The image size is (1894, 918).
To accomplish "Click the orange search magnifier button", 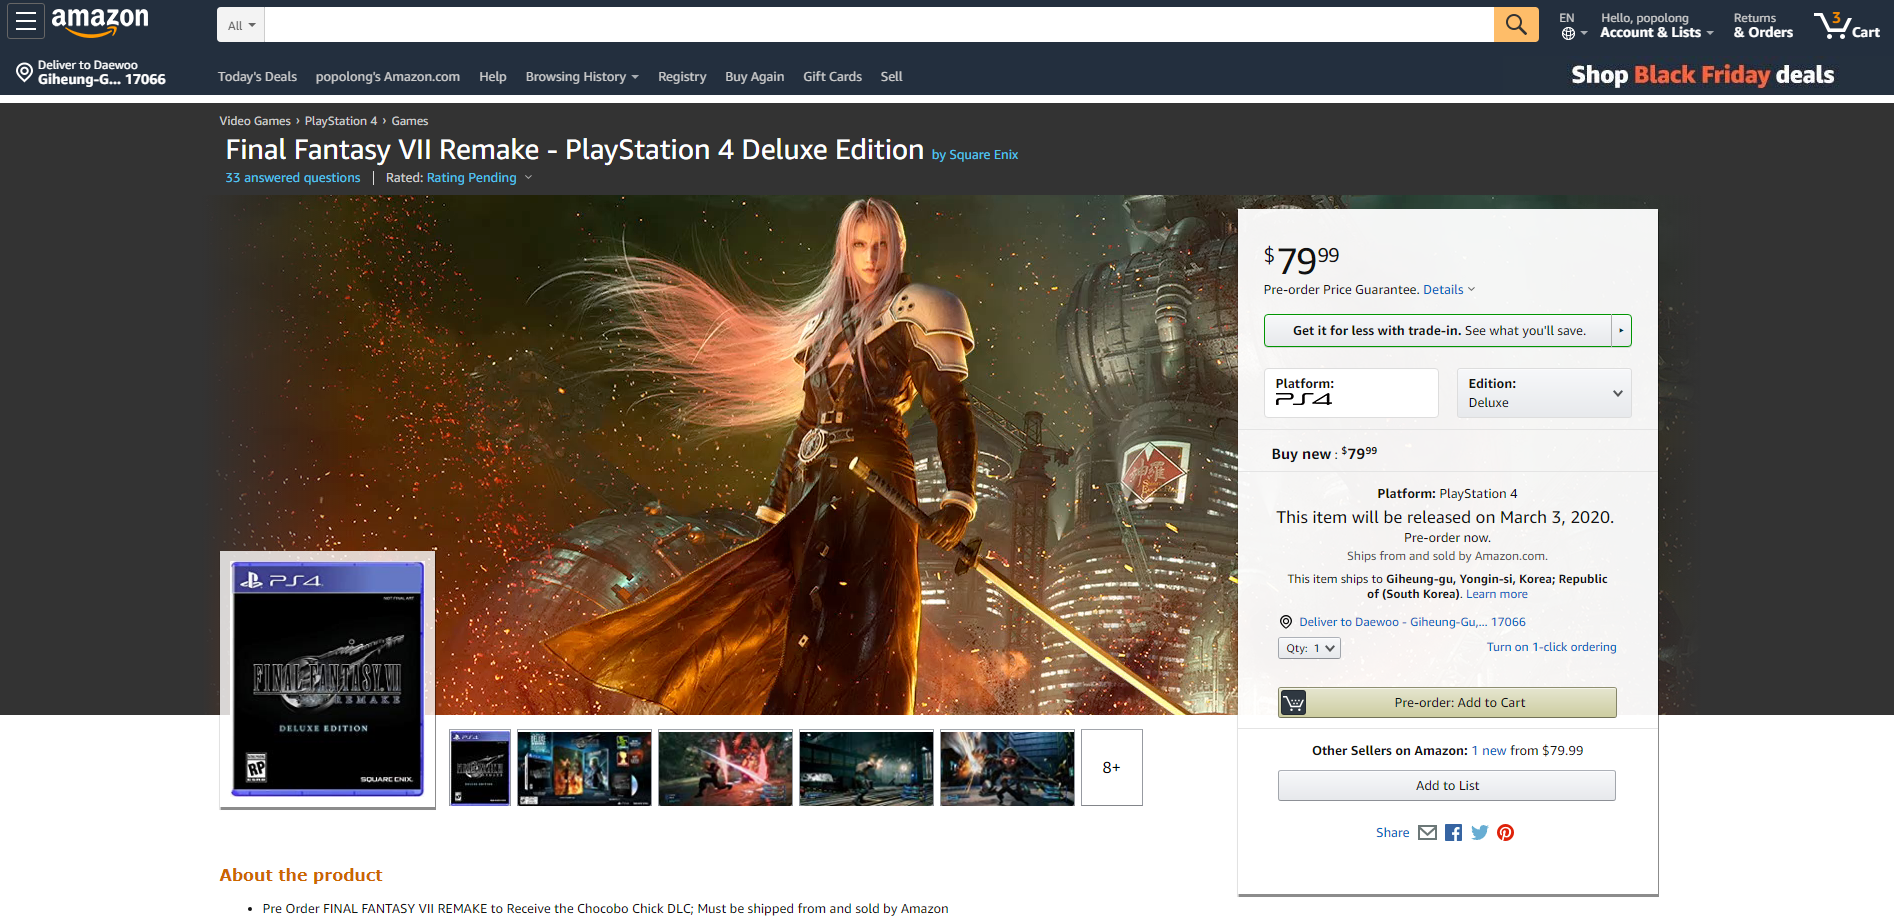I will click(x=1516, y=24).
